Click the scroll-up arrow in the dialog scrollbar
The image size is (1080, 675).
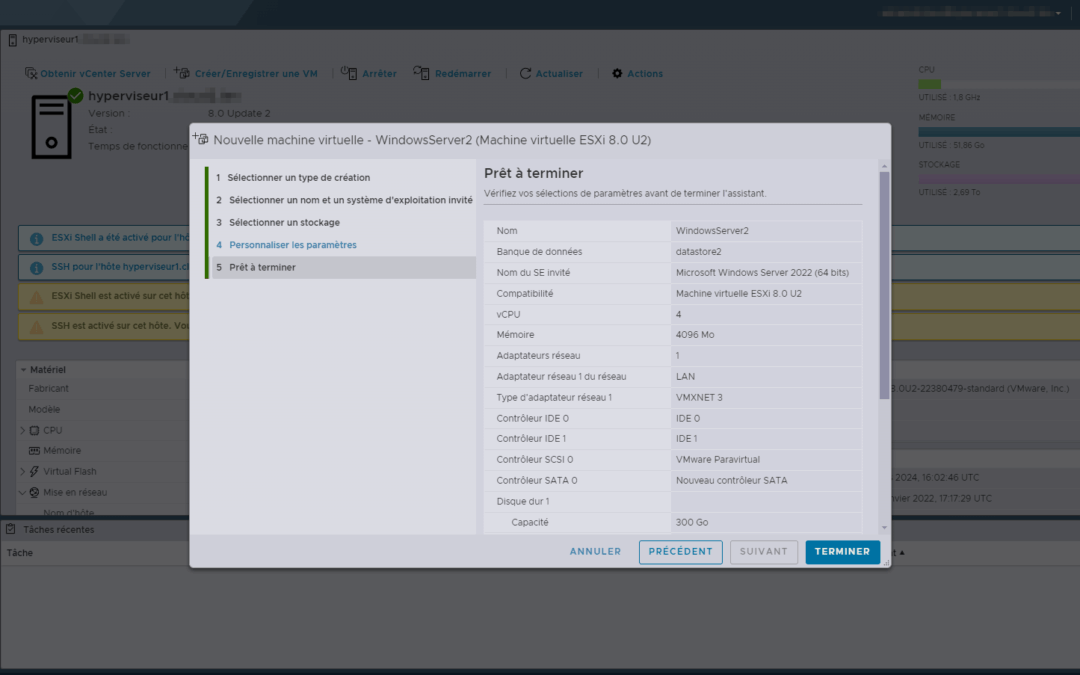tap(884, 166)
